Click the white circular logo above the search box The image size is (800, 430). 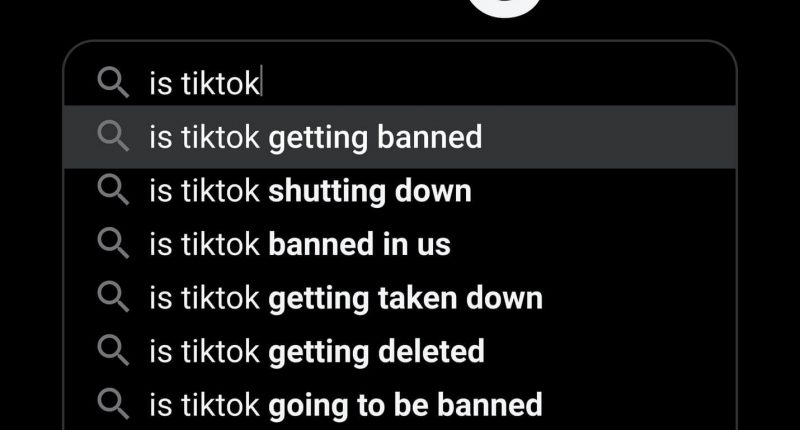505,8
